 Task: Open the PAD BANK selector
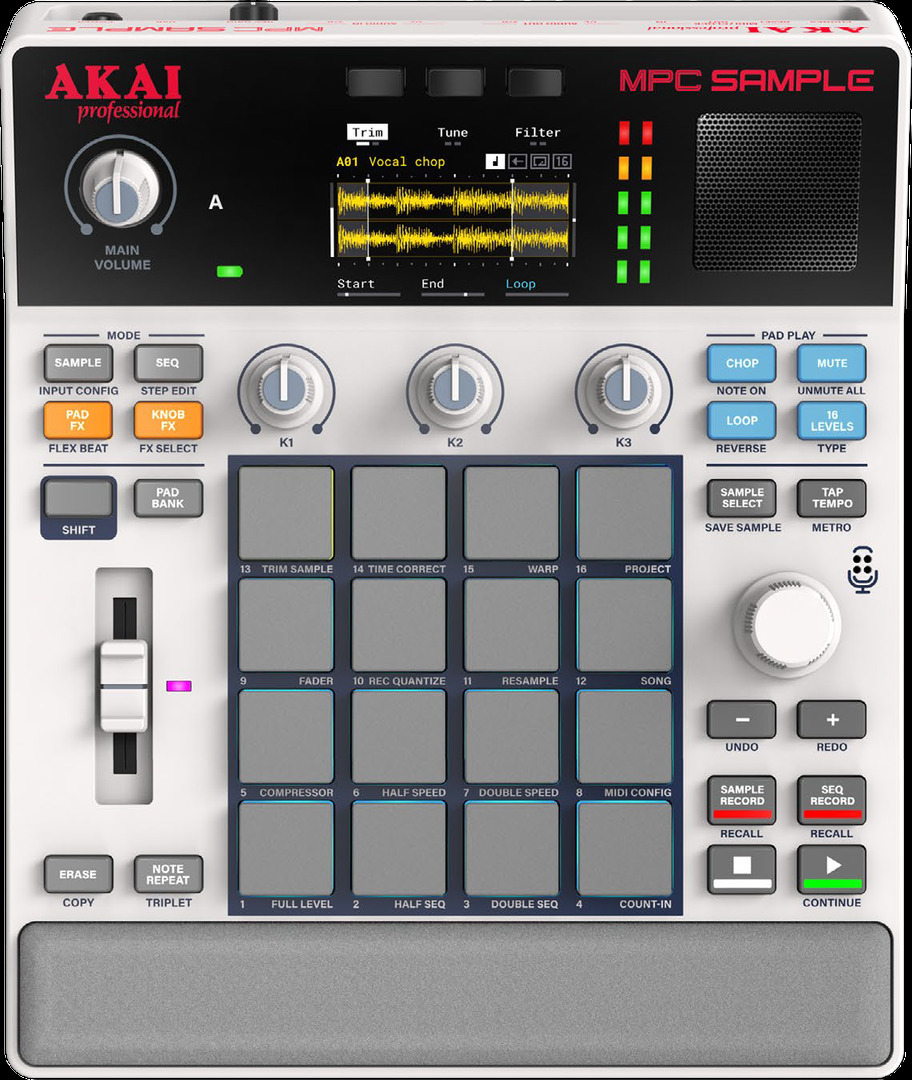point(168,498)
